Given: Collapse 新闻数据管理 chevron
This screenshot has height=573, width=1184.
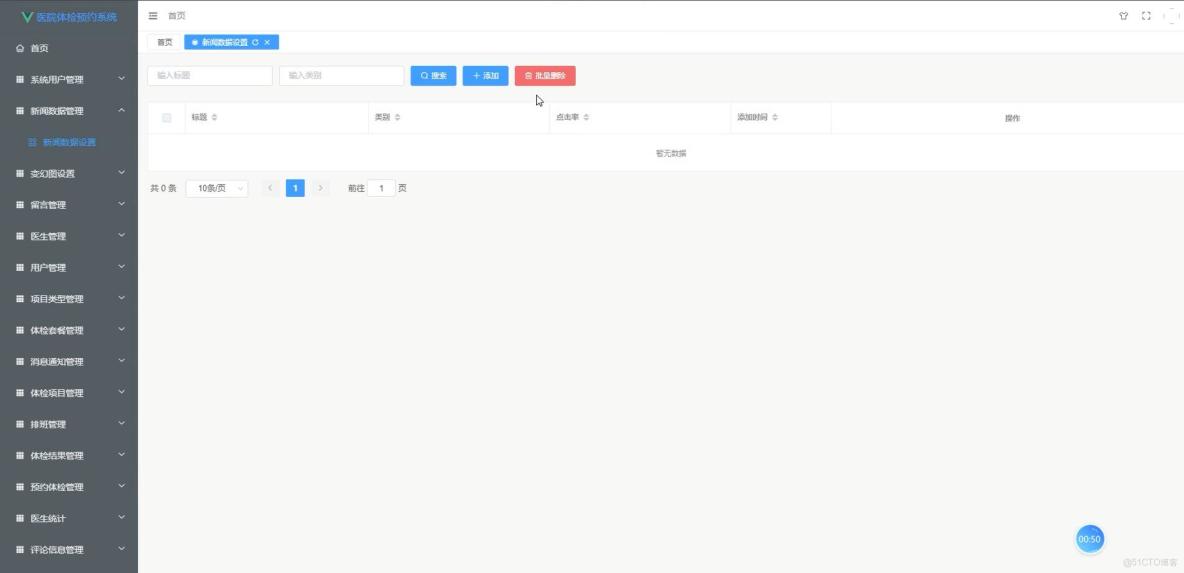Looking at the screenshot, I should (x=122, y=110).
